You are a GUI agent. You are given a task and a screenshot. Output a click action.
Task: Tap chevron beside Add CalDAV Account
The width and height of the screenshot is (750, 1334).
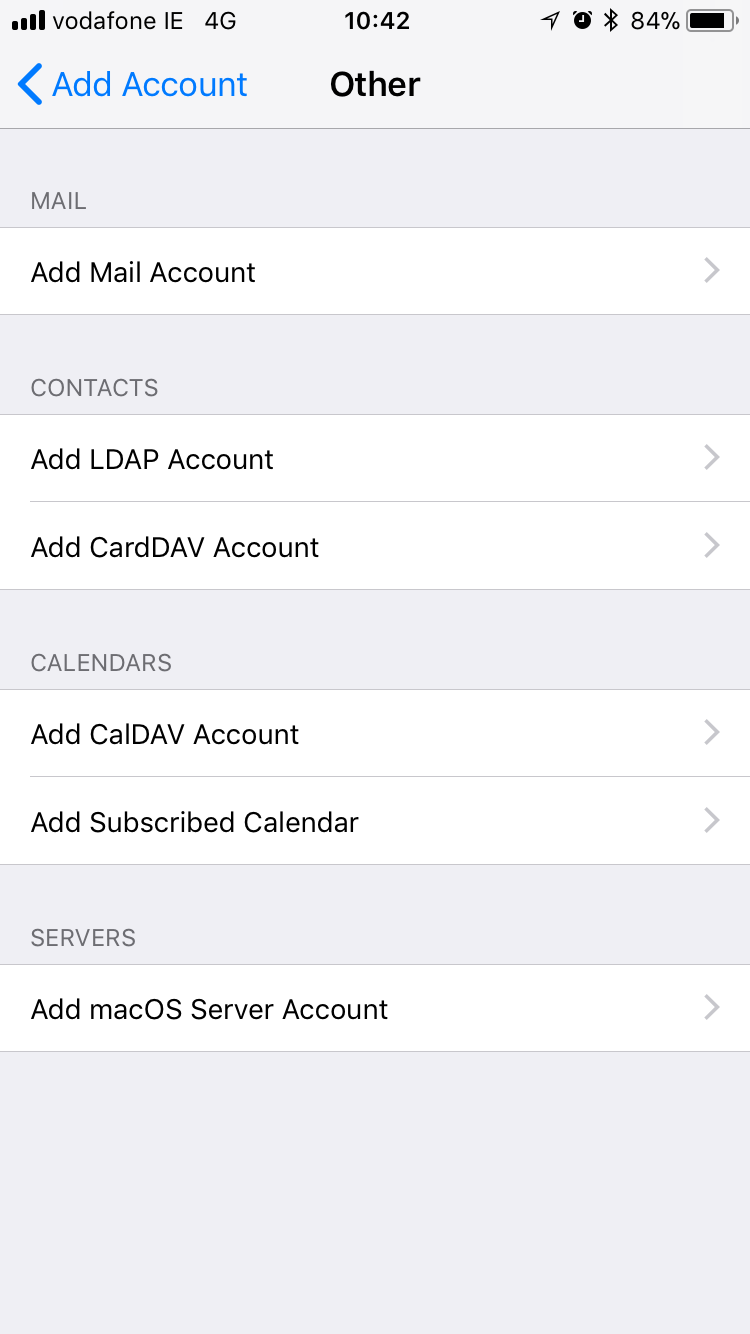tap(712, 732)
